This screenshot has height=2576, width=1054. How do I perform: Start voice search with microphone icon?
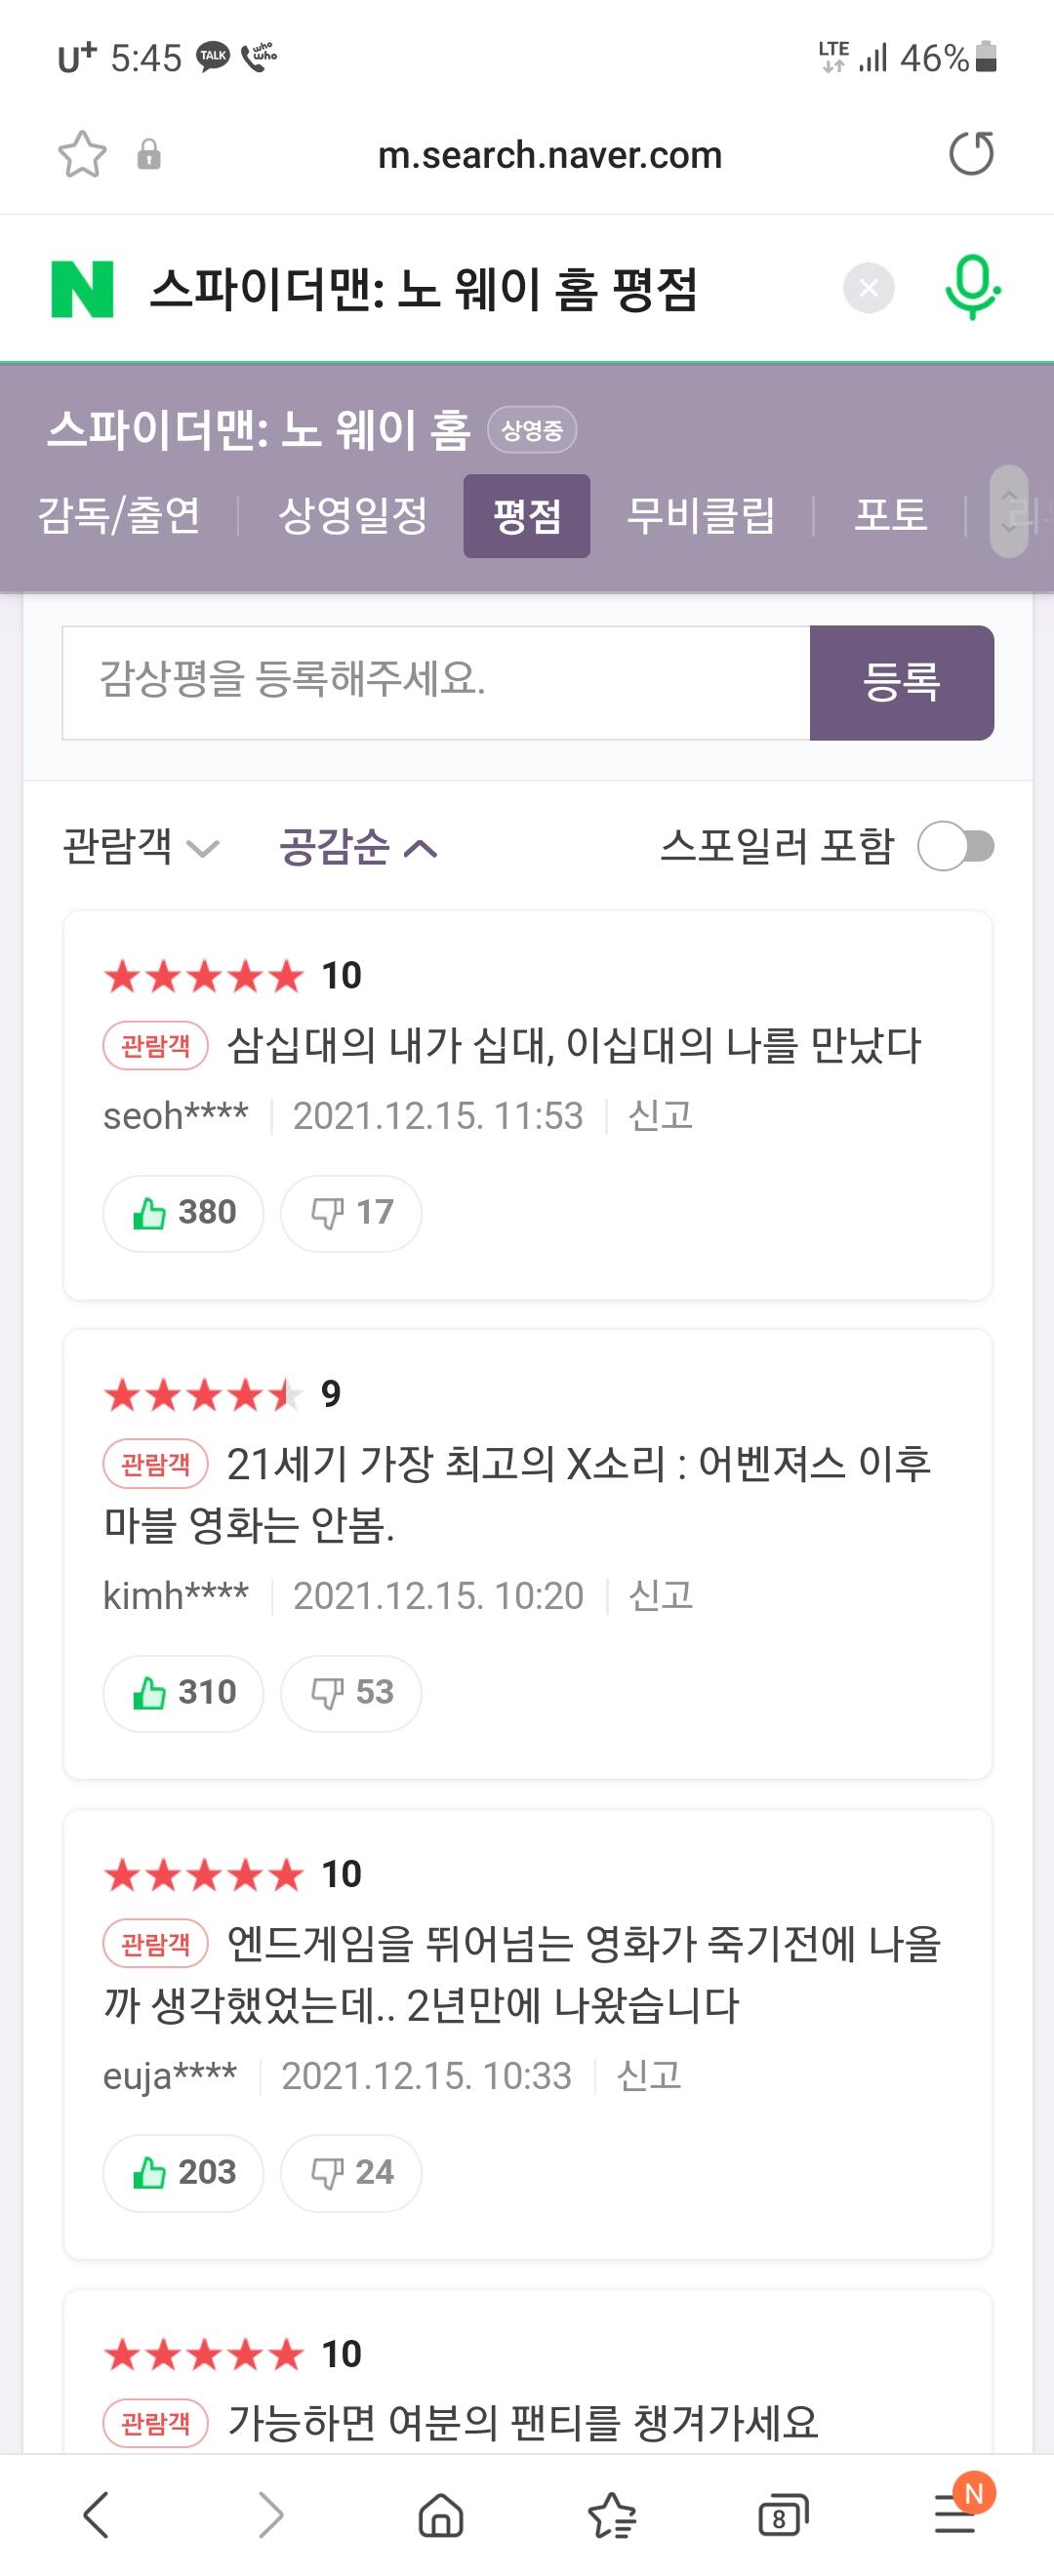click(972, 288)
